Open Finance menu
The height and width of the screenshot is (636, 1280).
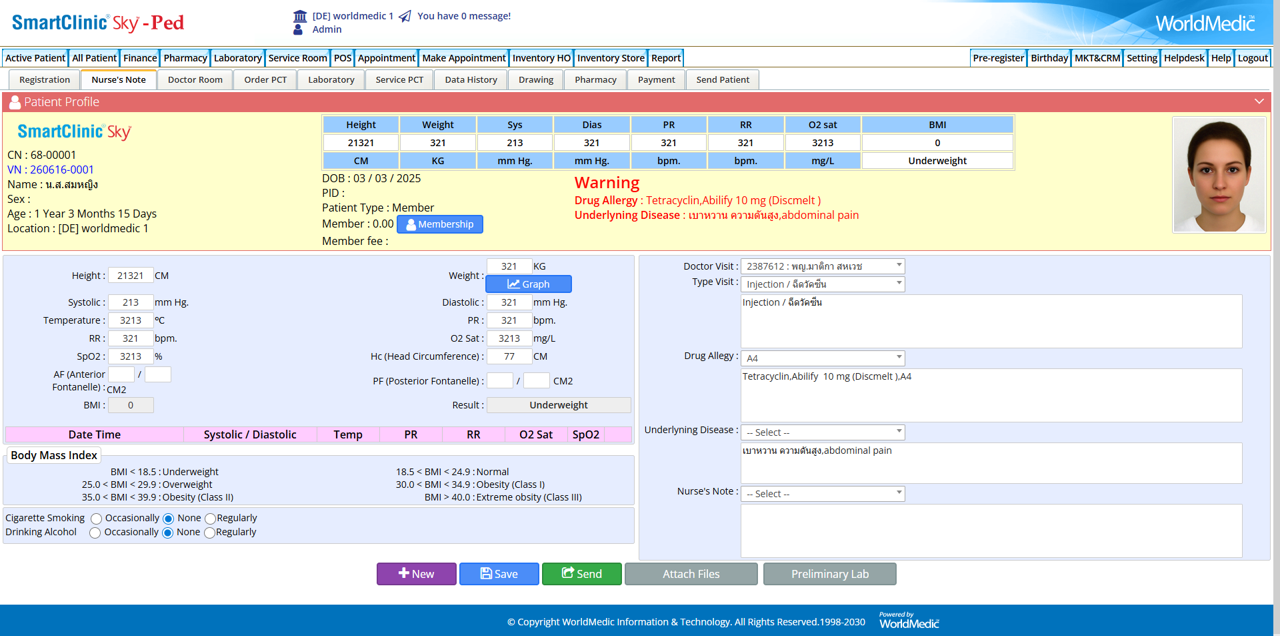pos(140,58)
